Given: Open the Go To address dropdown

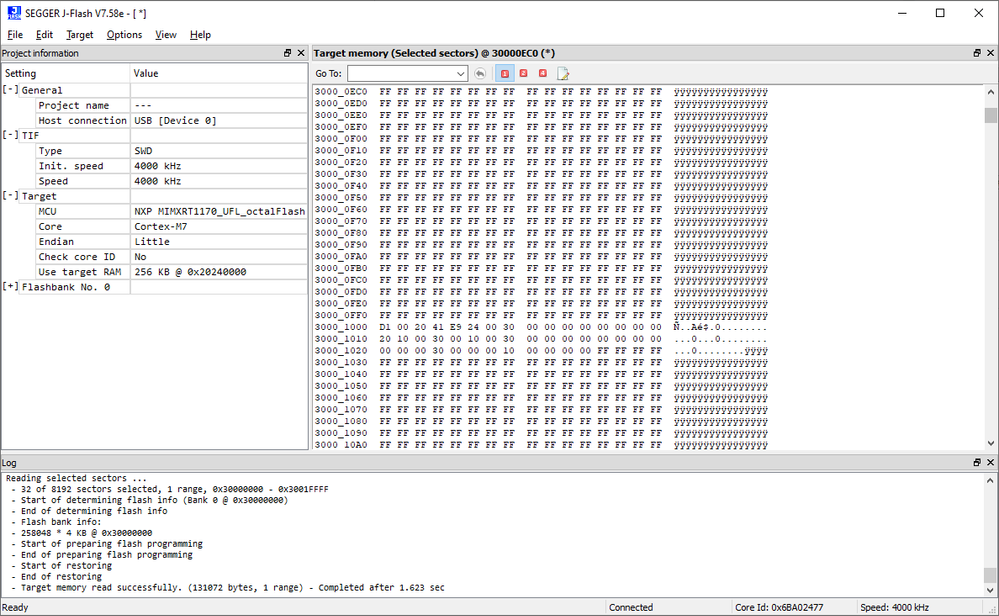Looking at the screenshot, I should [x=461, y=74].
